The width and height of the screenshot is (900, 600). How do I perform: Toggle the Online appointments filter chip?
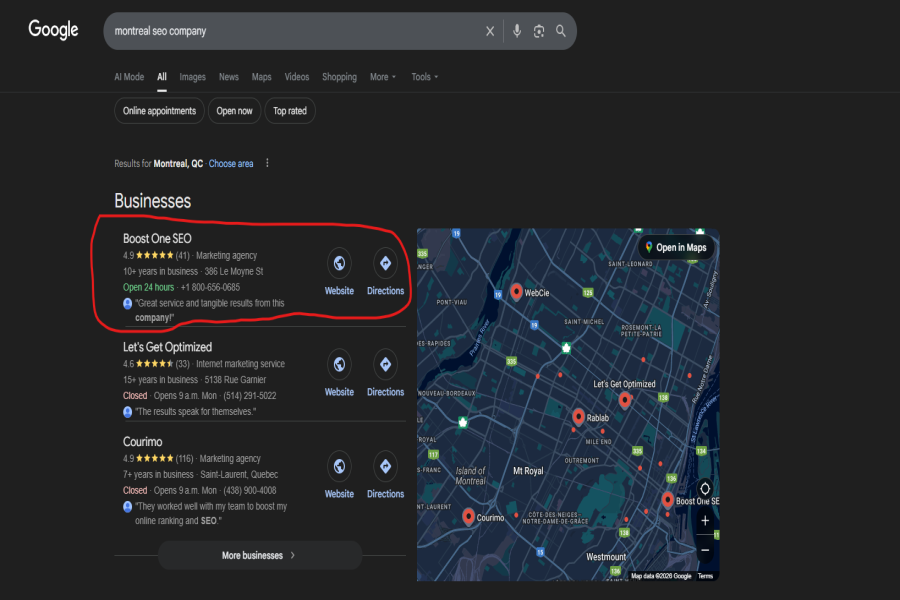[160, 111]
